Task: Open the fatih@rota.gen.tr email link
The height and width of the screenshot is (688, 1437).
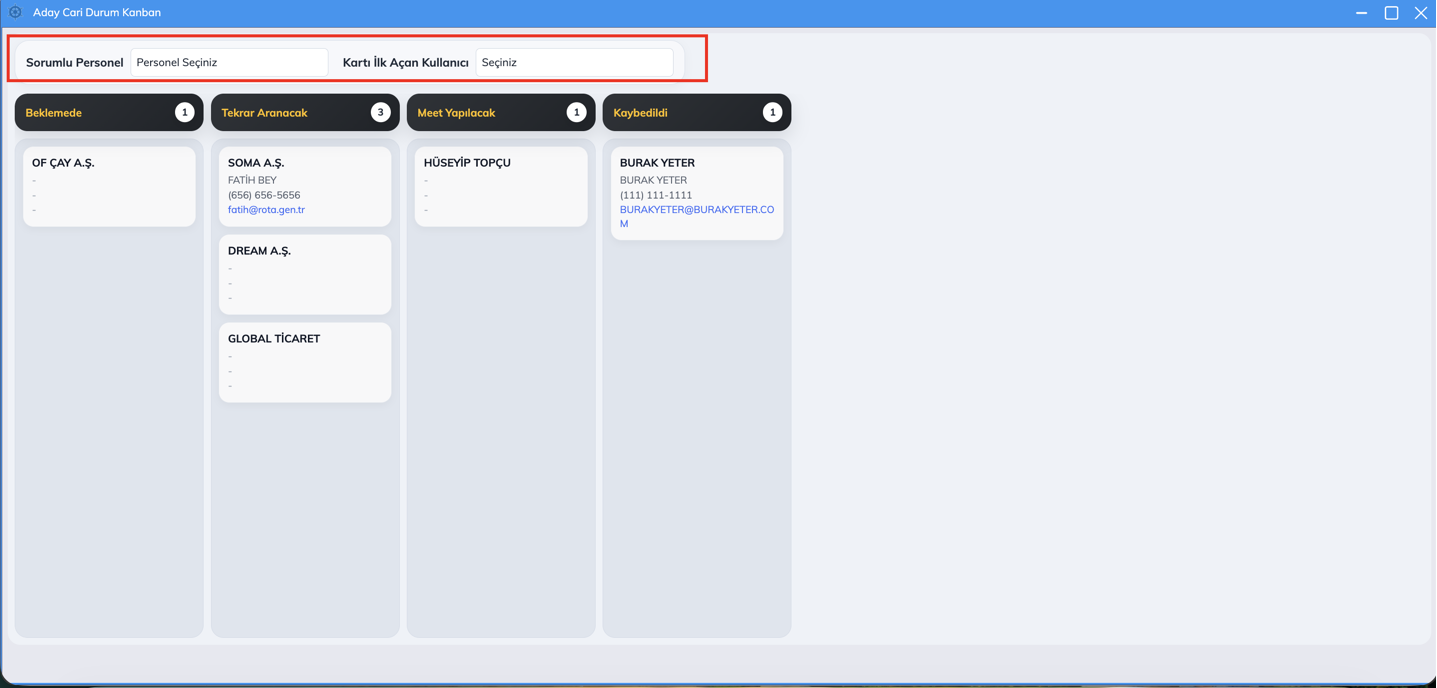Action: 266,210
